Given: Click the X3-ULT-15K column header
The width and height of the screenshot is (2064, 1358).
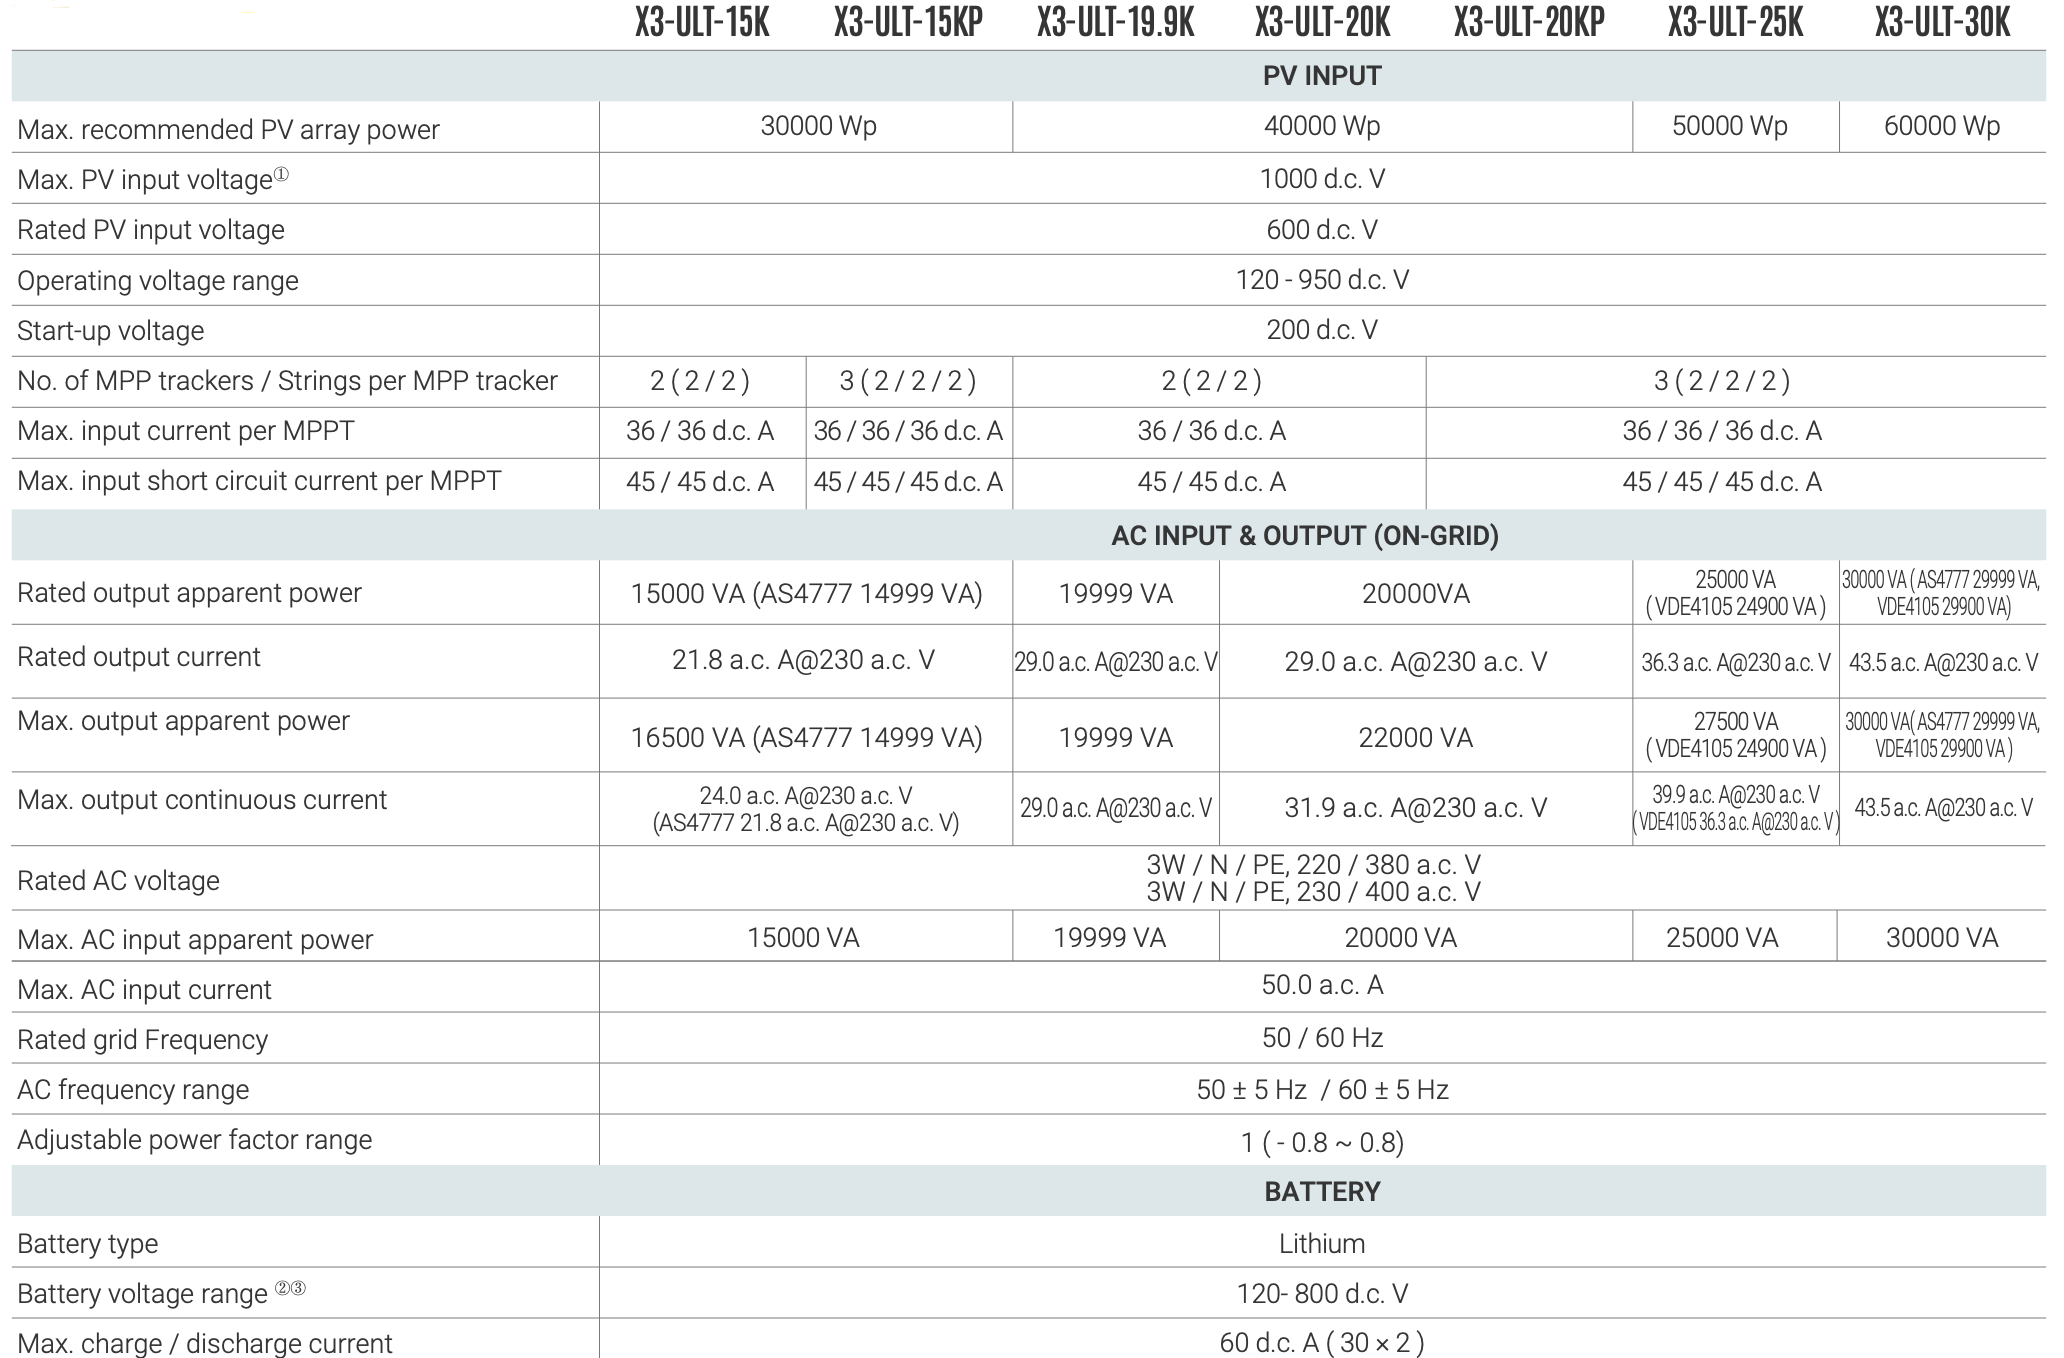Looking at the screenshot, I should (x=702, y=23).
